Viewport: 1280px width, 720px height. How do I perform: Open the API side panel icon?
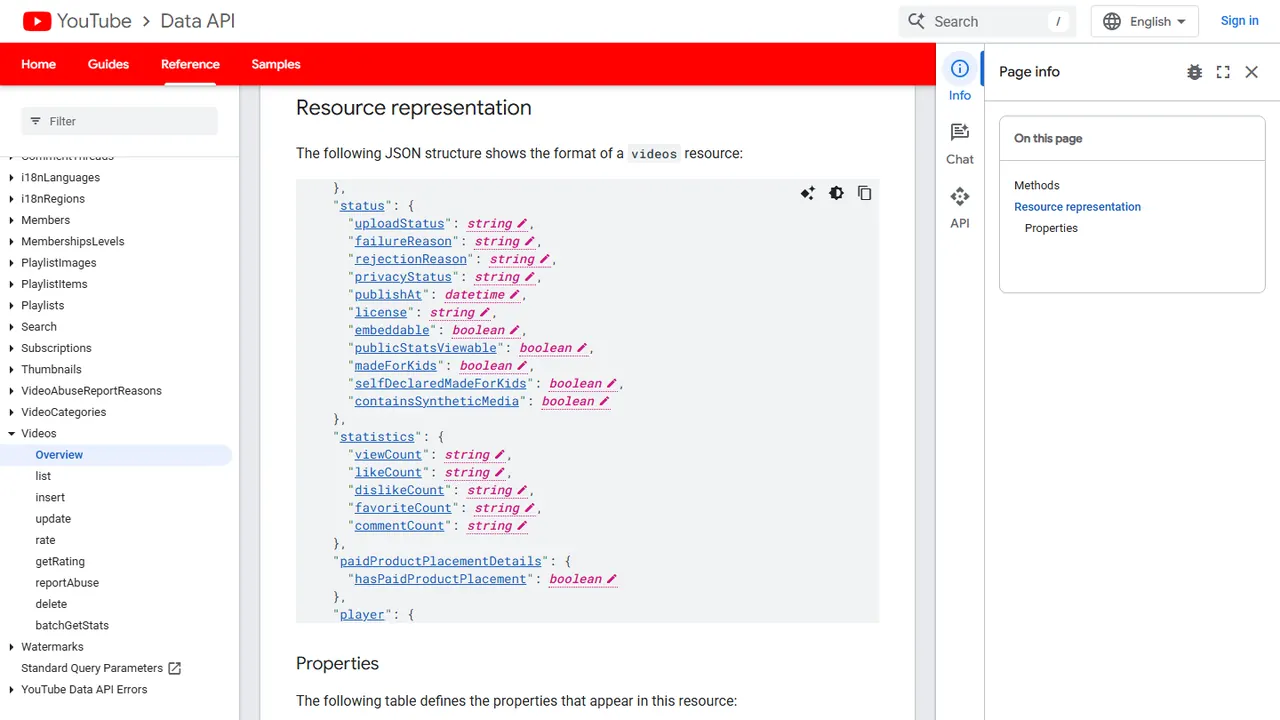coord(960,196)
